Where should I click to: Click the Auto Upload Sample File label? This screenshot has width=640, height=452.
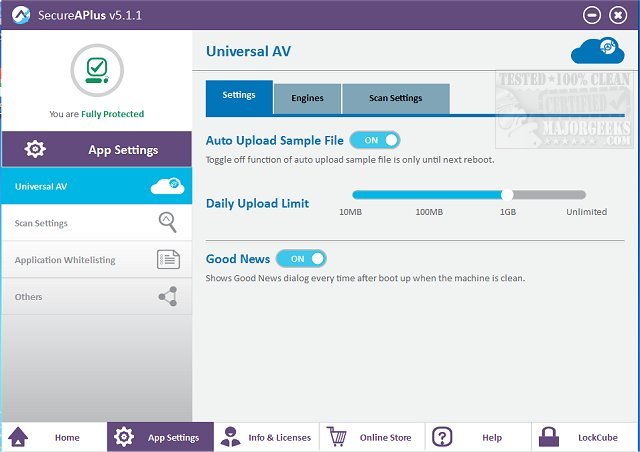tap(275, 140)
